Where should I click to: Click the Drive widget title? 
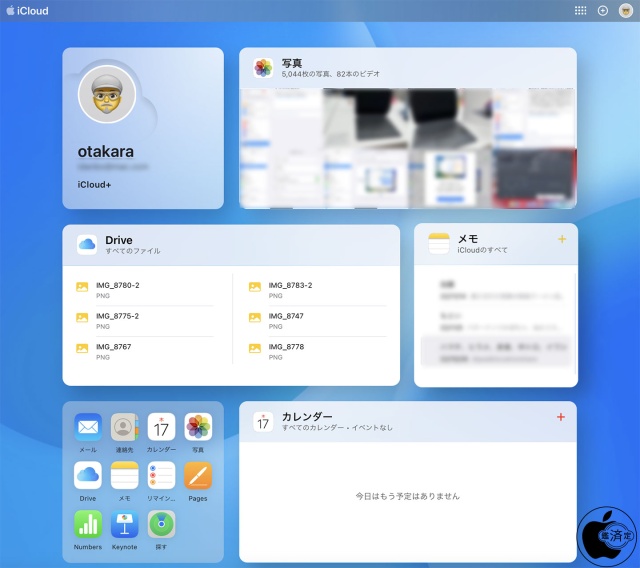point(119,240)
